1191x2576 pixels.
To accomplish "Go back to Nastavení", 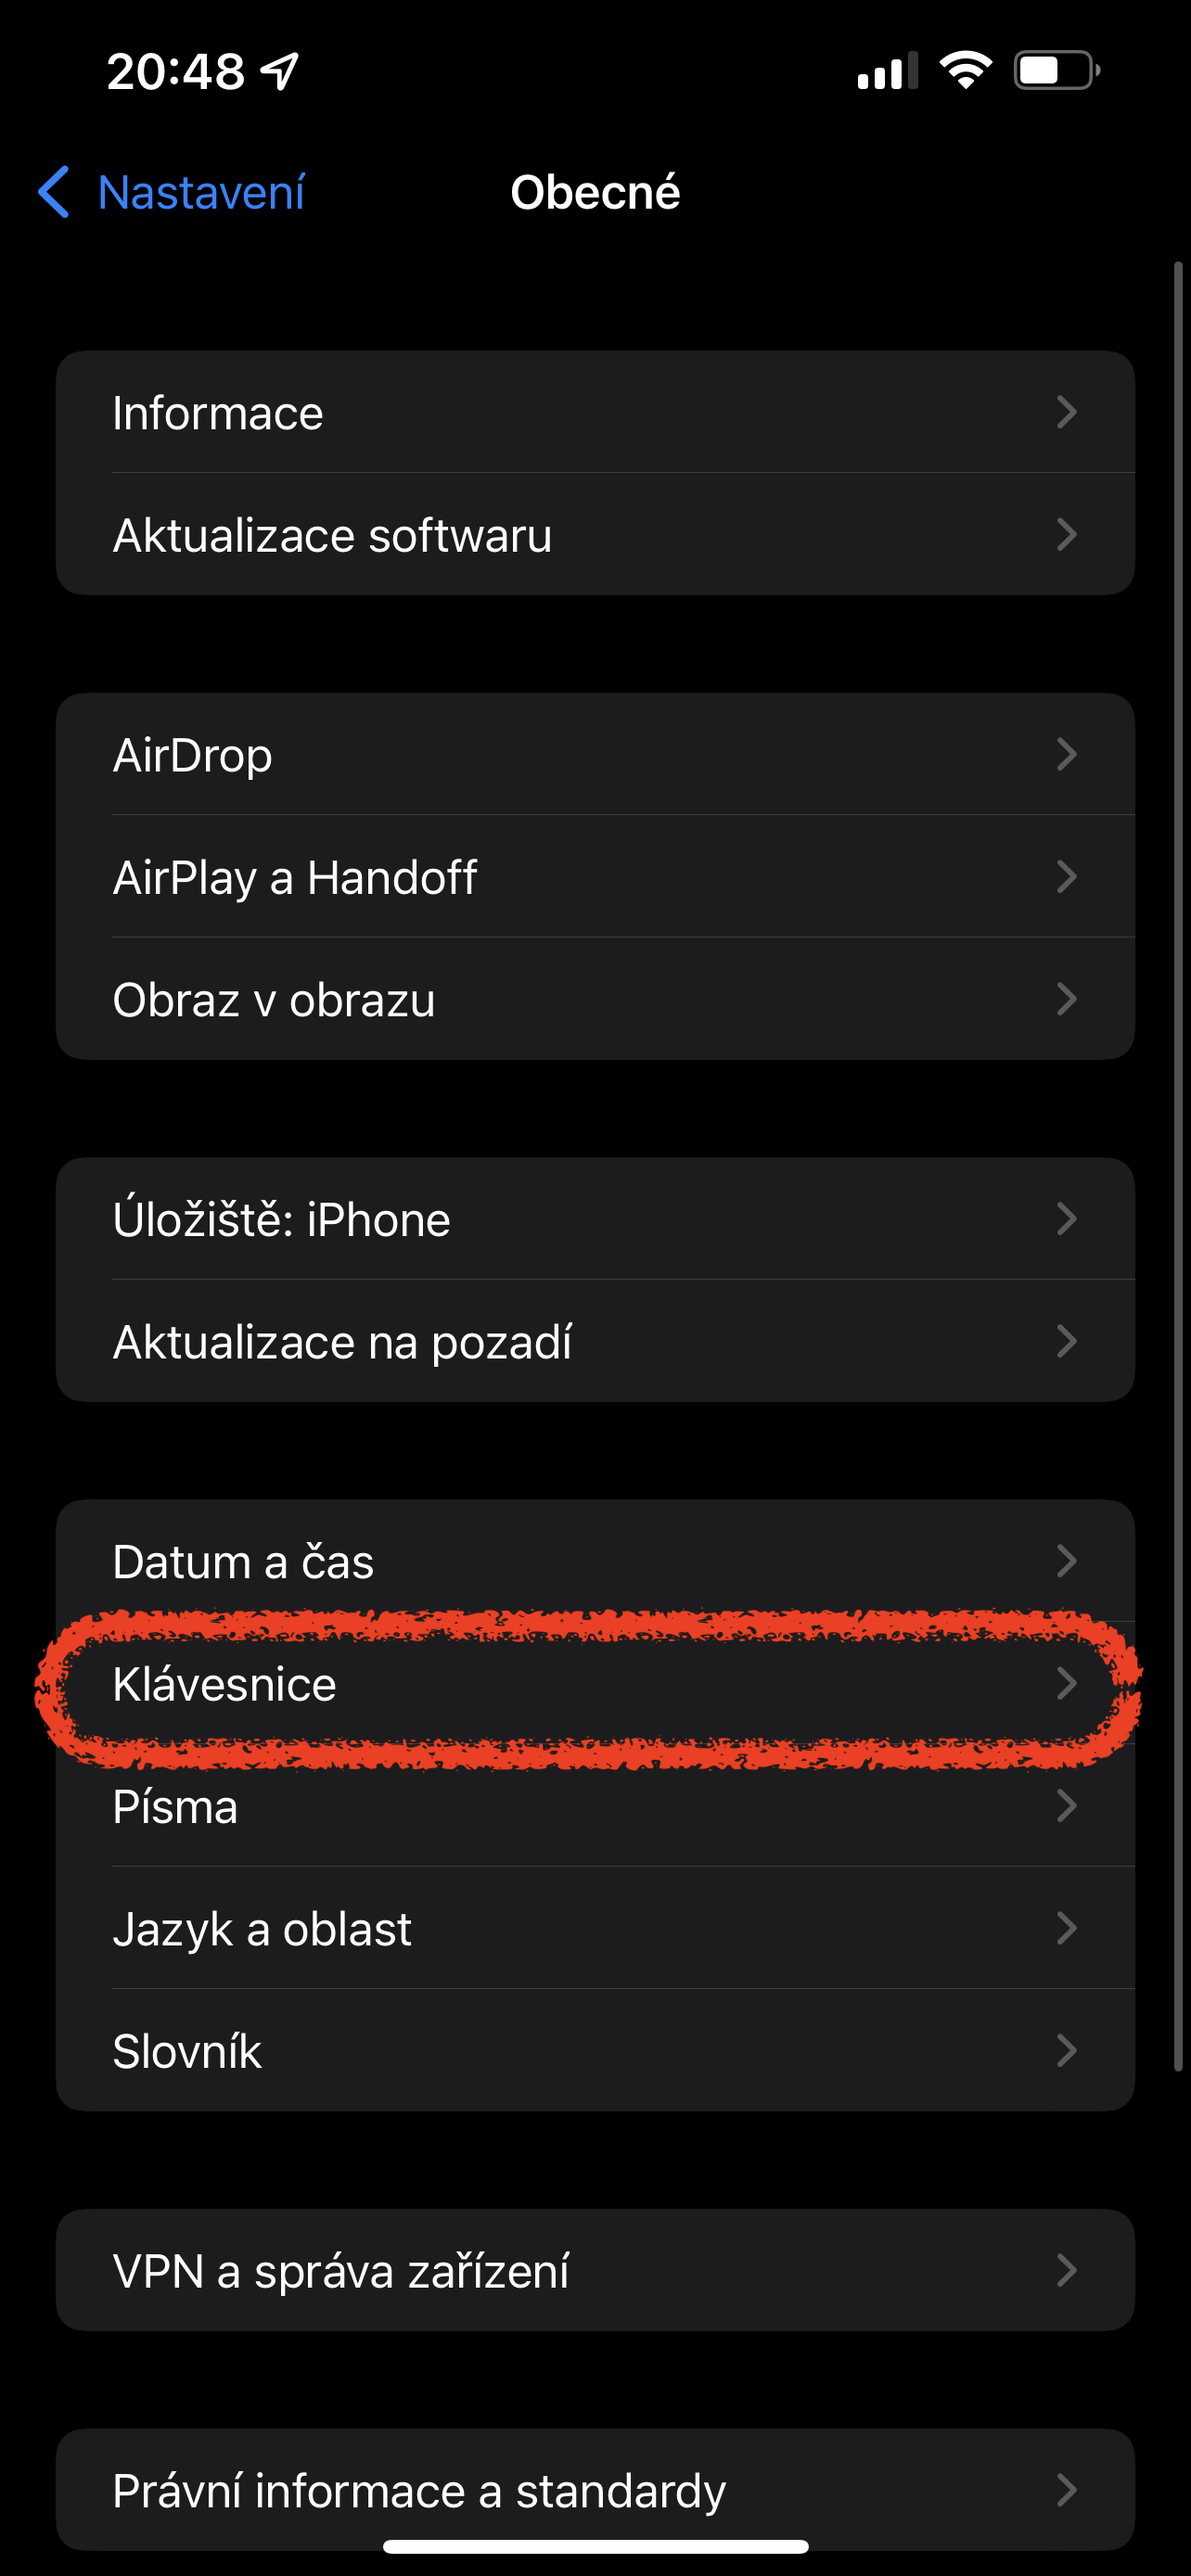I will [x=201, y=192].
